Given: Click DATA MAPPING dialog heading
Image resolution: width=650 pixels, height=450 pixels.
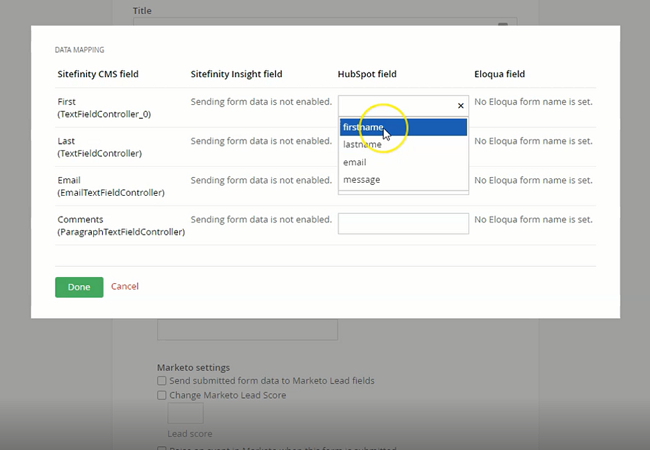Looking at the screenshot, I should [x=80, y=50].
